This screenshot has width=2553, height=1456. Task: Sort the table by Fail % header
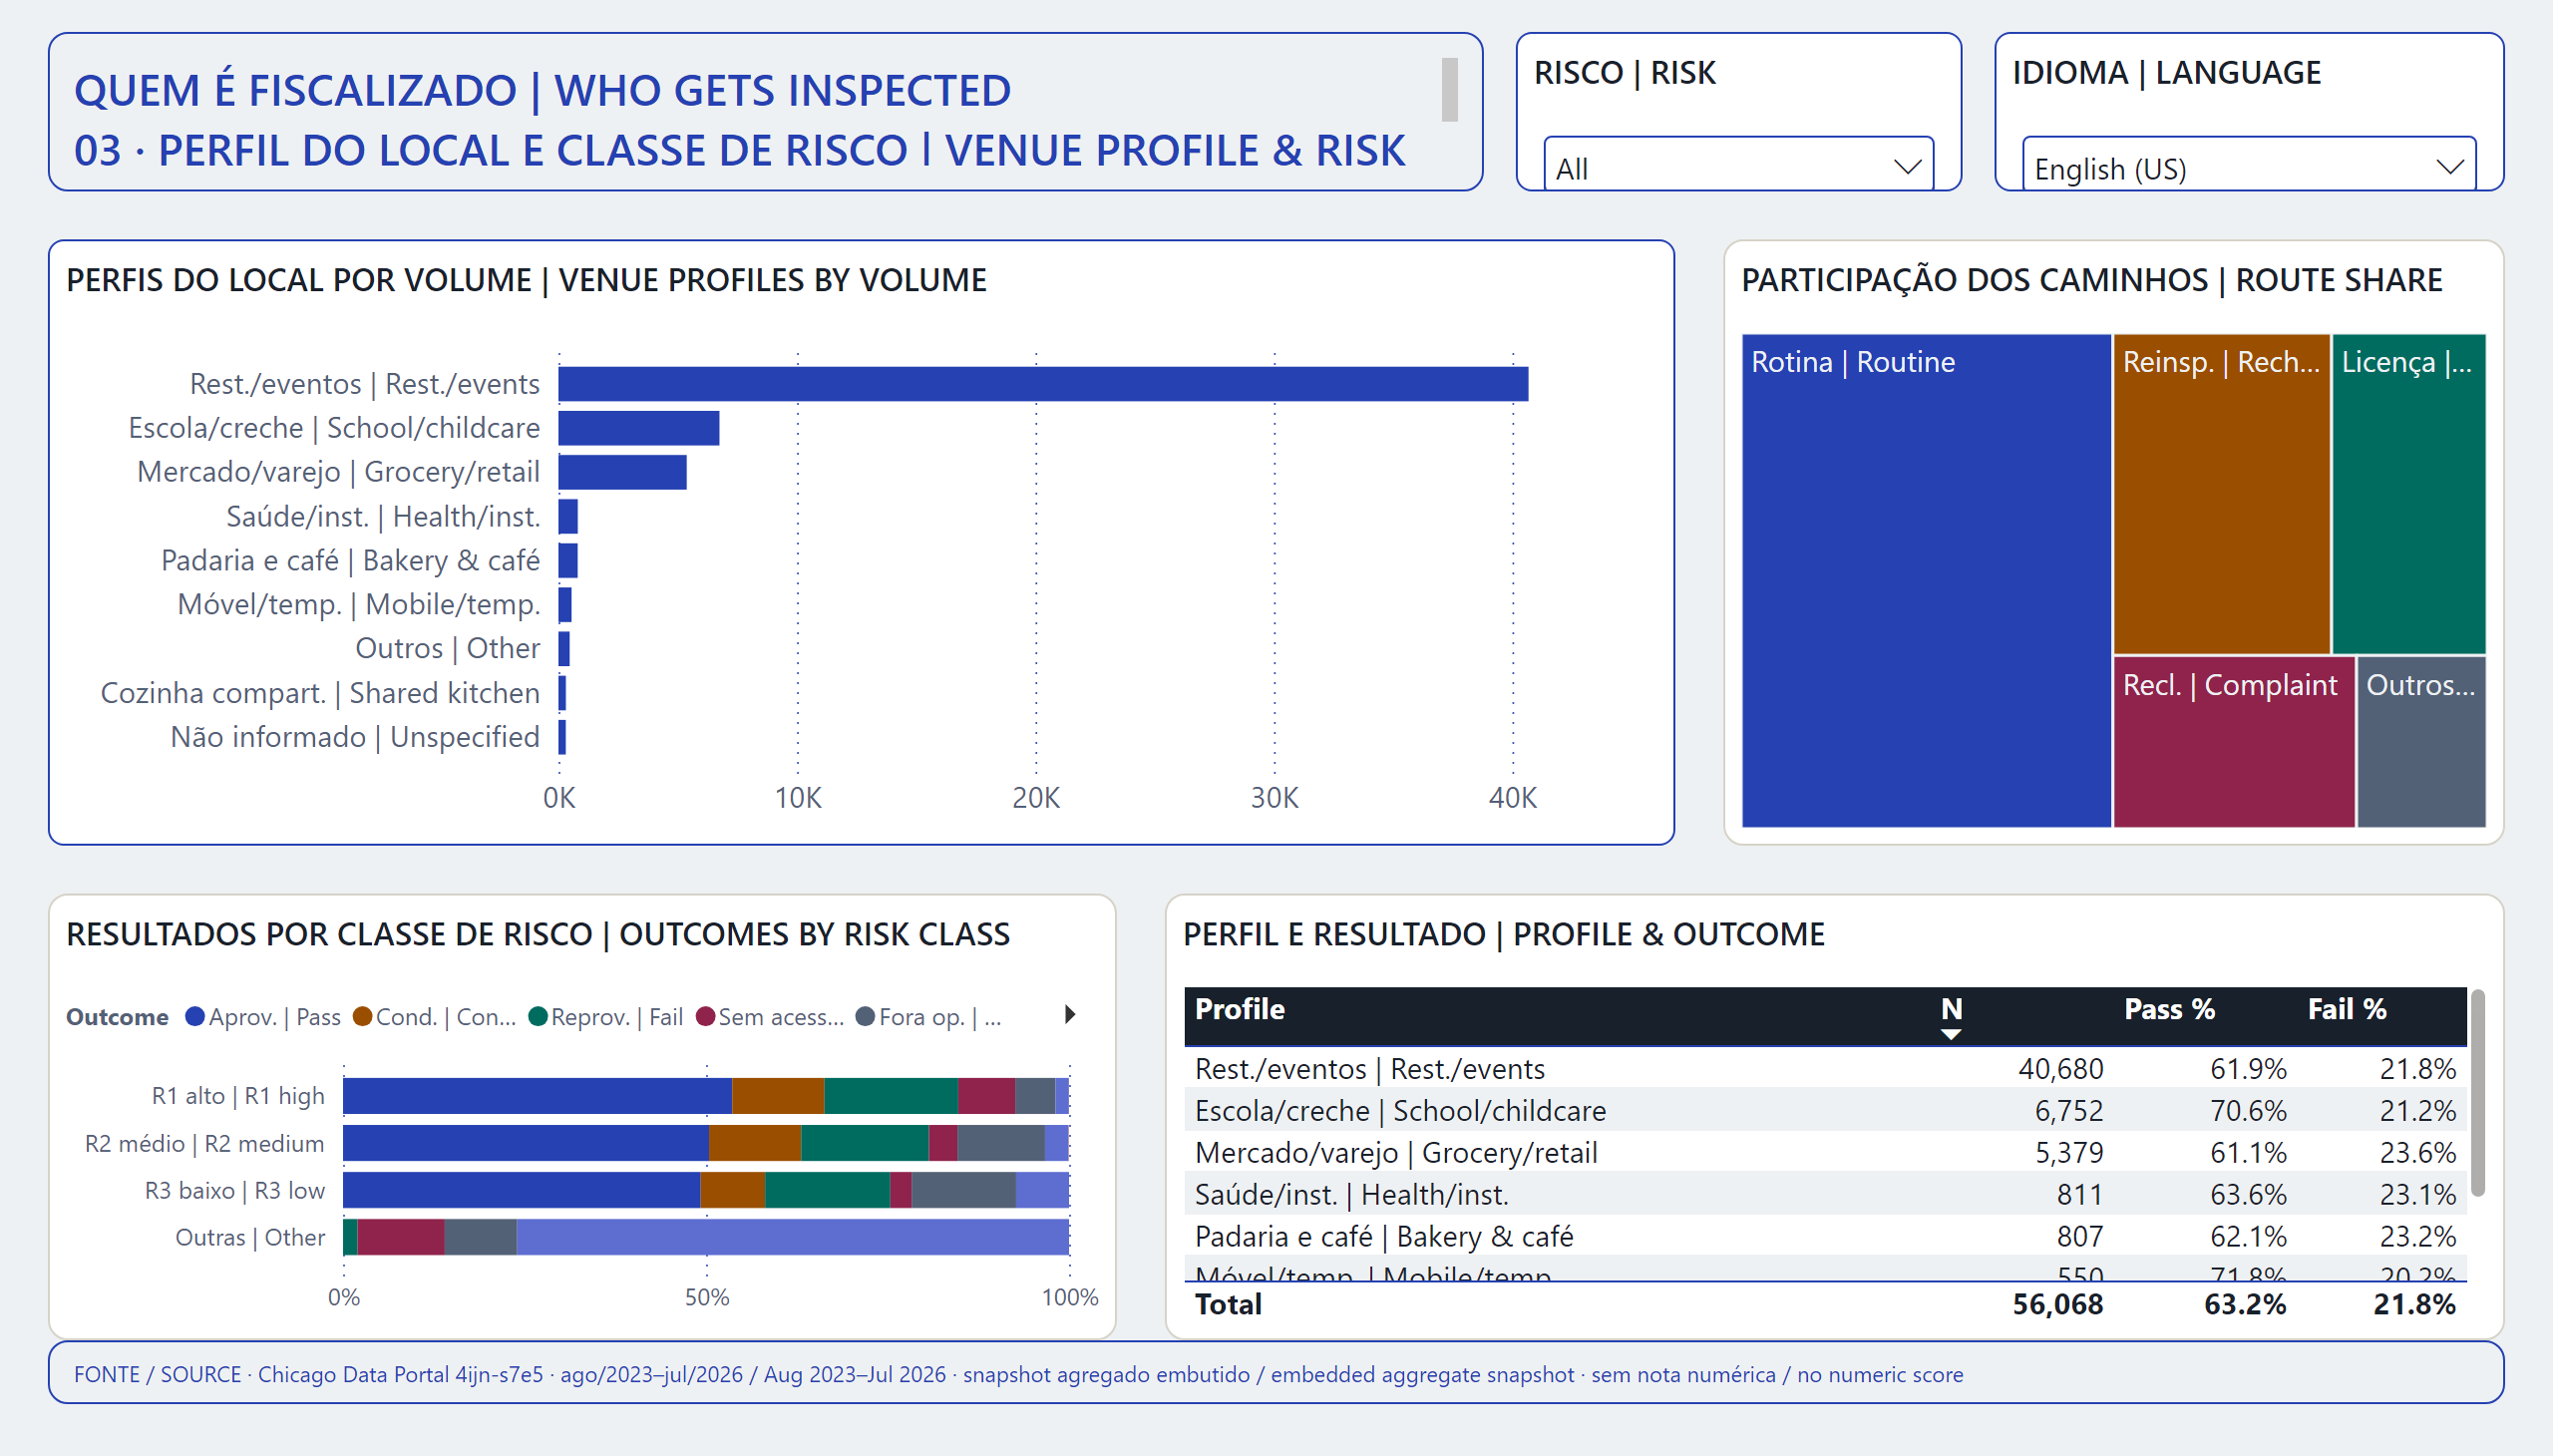[2346, 1009]
